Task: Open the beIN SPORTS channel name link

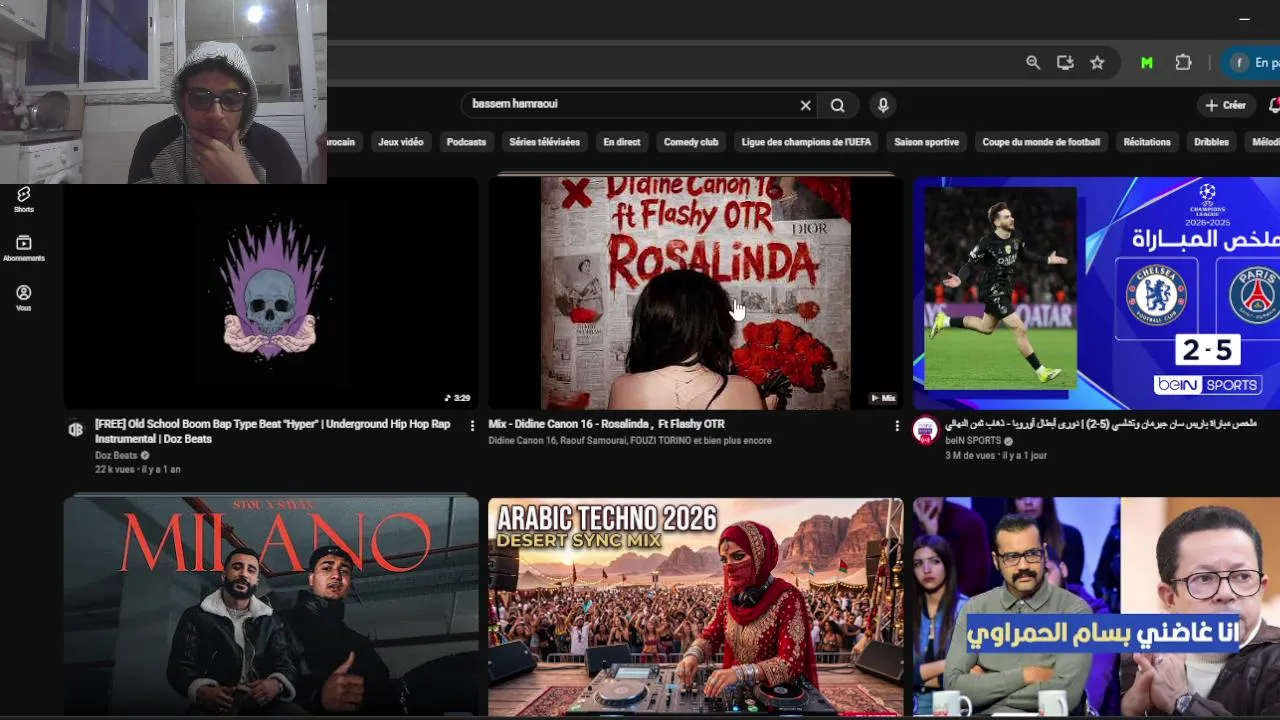Action: 973,440
